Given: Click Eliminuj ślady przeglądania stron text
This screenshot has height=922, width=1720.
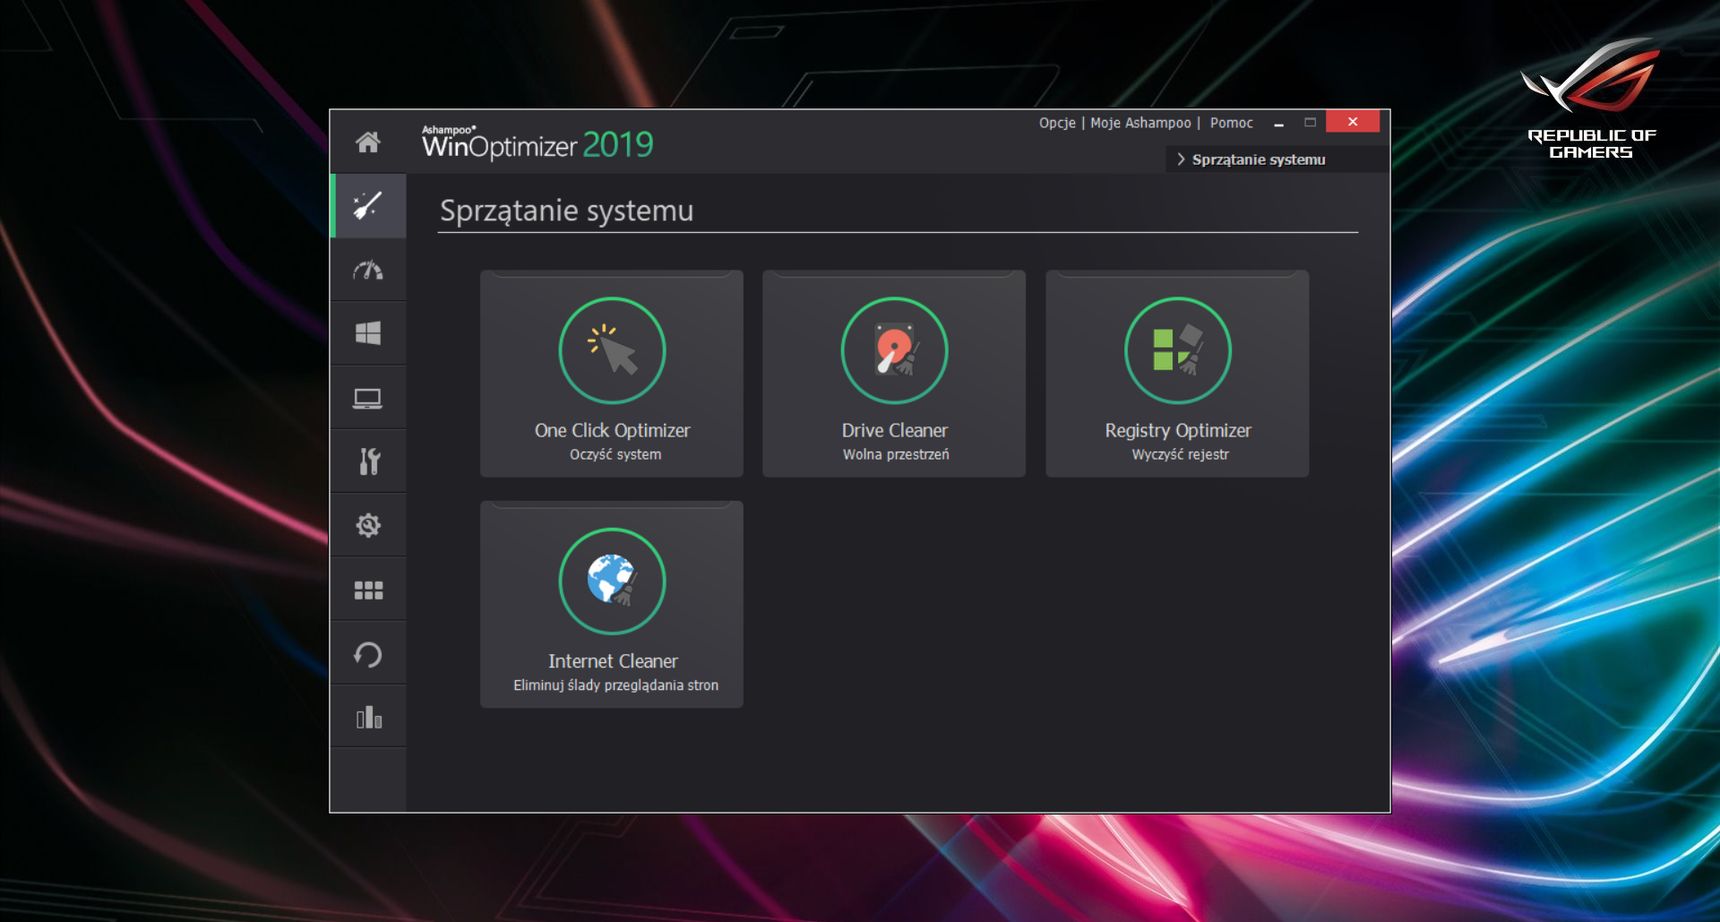Looking at the screenshot, I should 616,685.
